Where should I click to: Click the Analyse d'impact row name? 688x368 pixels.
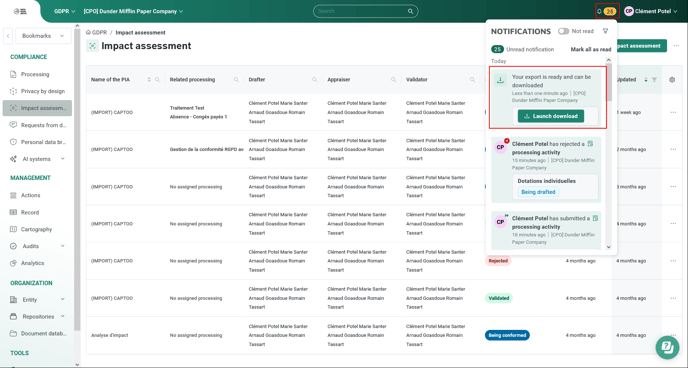(109, 335)
